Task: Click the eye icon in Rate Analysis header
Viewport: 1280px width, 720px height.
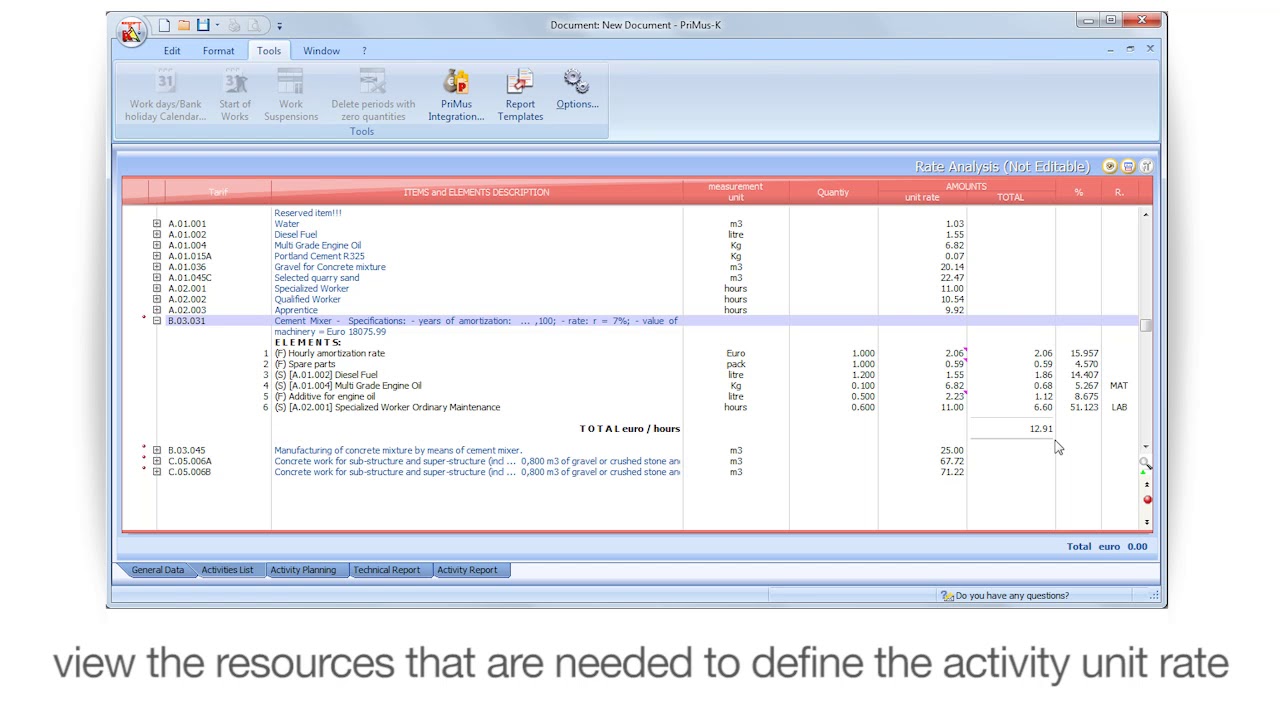Action: 1110,166
